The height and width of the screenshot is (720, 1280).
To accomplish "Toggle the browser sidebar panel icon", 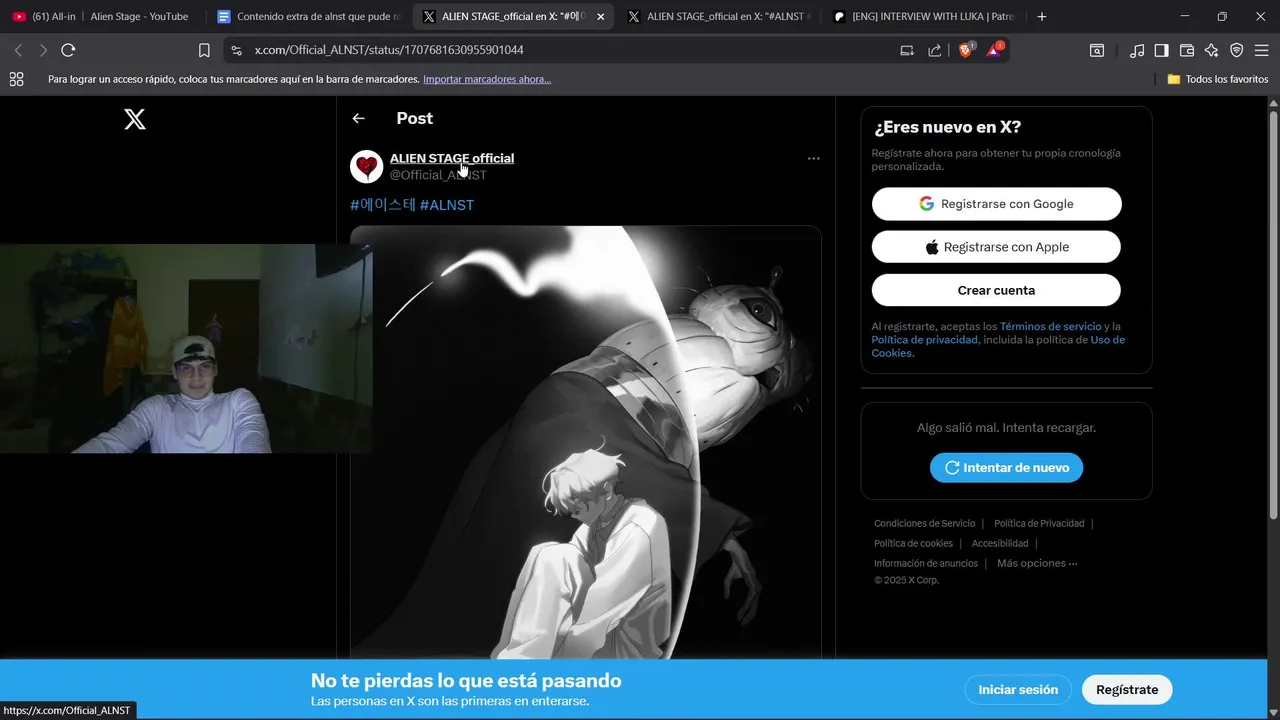I will click(x=1162, y=50).
